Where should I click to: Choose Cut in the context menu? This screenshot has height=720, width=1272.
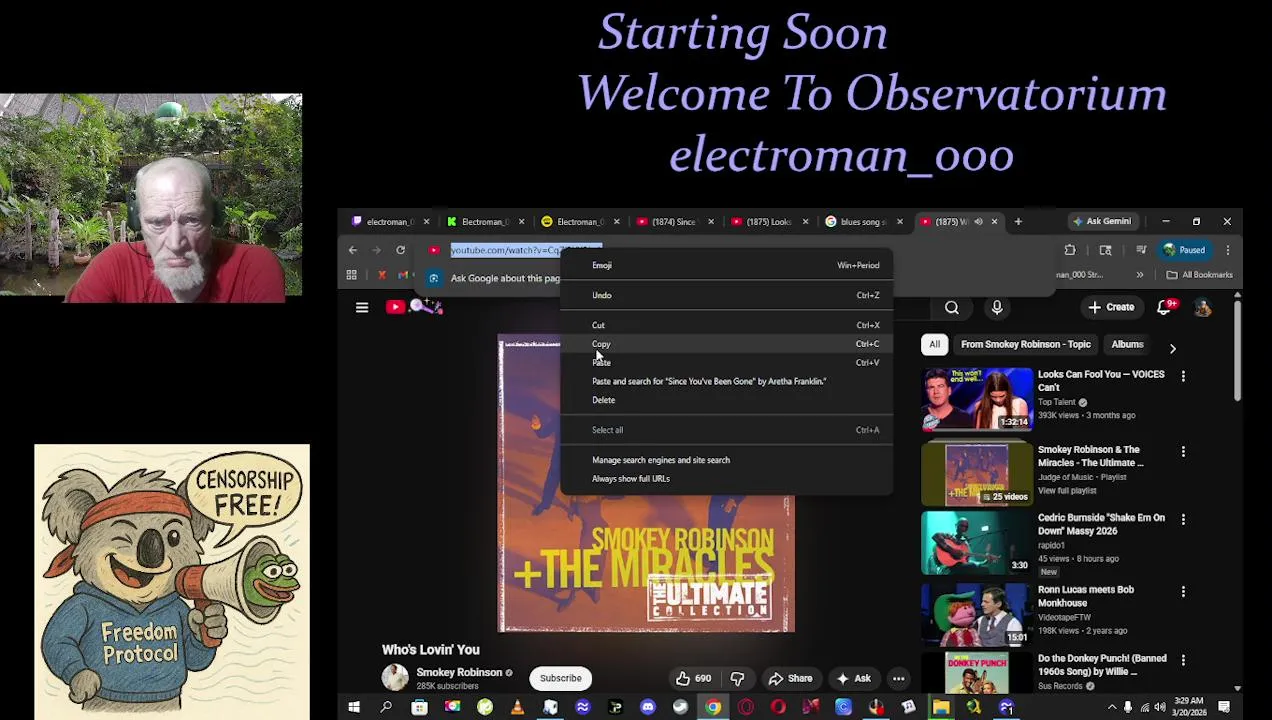[x=726, y=325]
